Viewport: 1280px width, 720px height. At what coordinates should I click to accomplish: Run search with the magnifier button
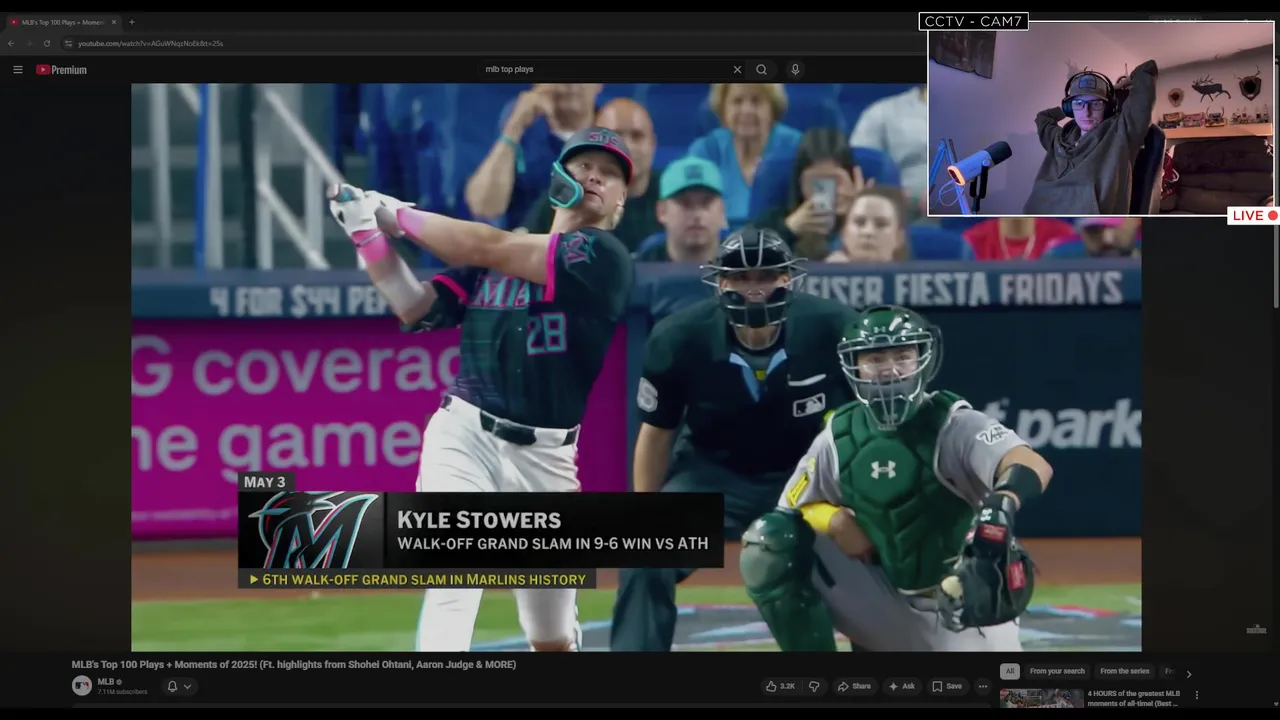pos(762,70)
